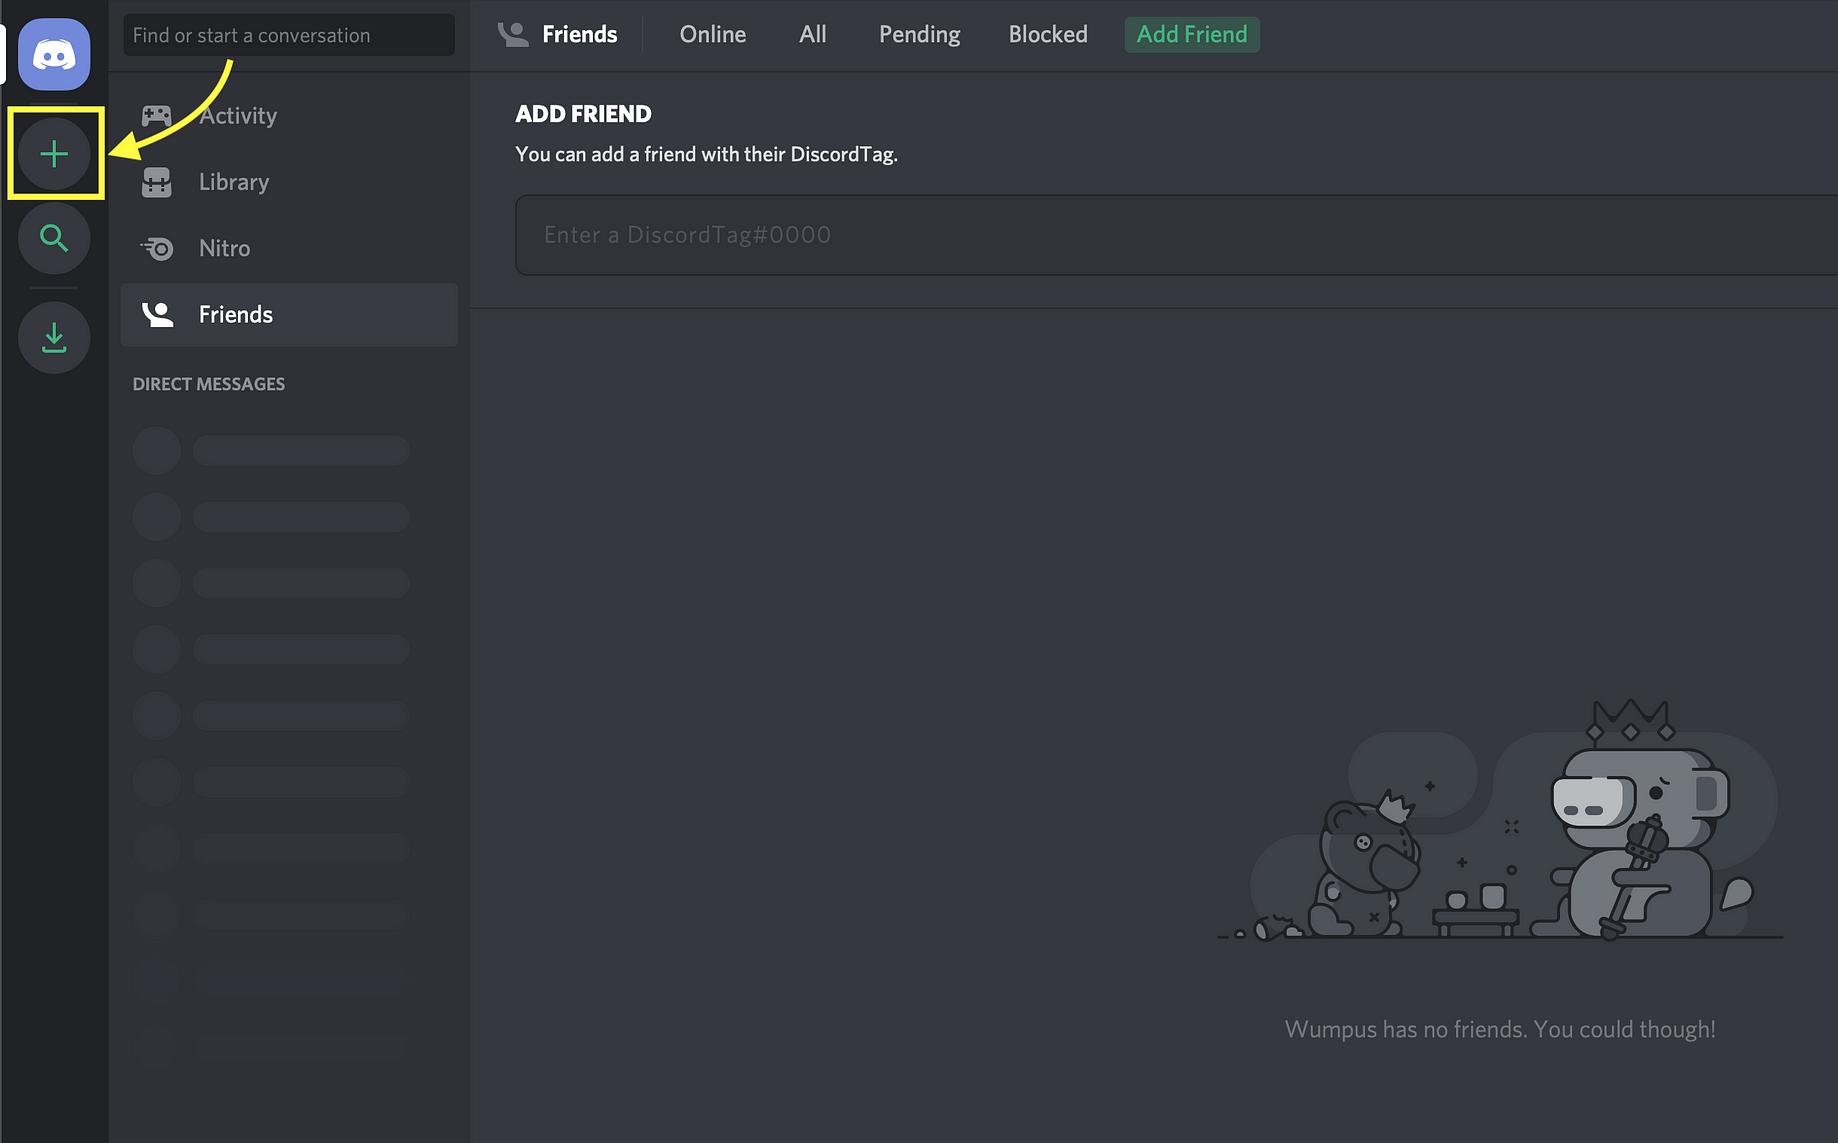
Task: Click the Friends header icon at top
Action: click(x=513, y=34)
